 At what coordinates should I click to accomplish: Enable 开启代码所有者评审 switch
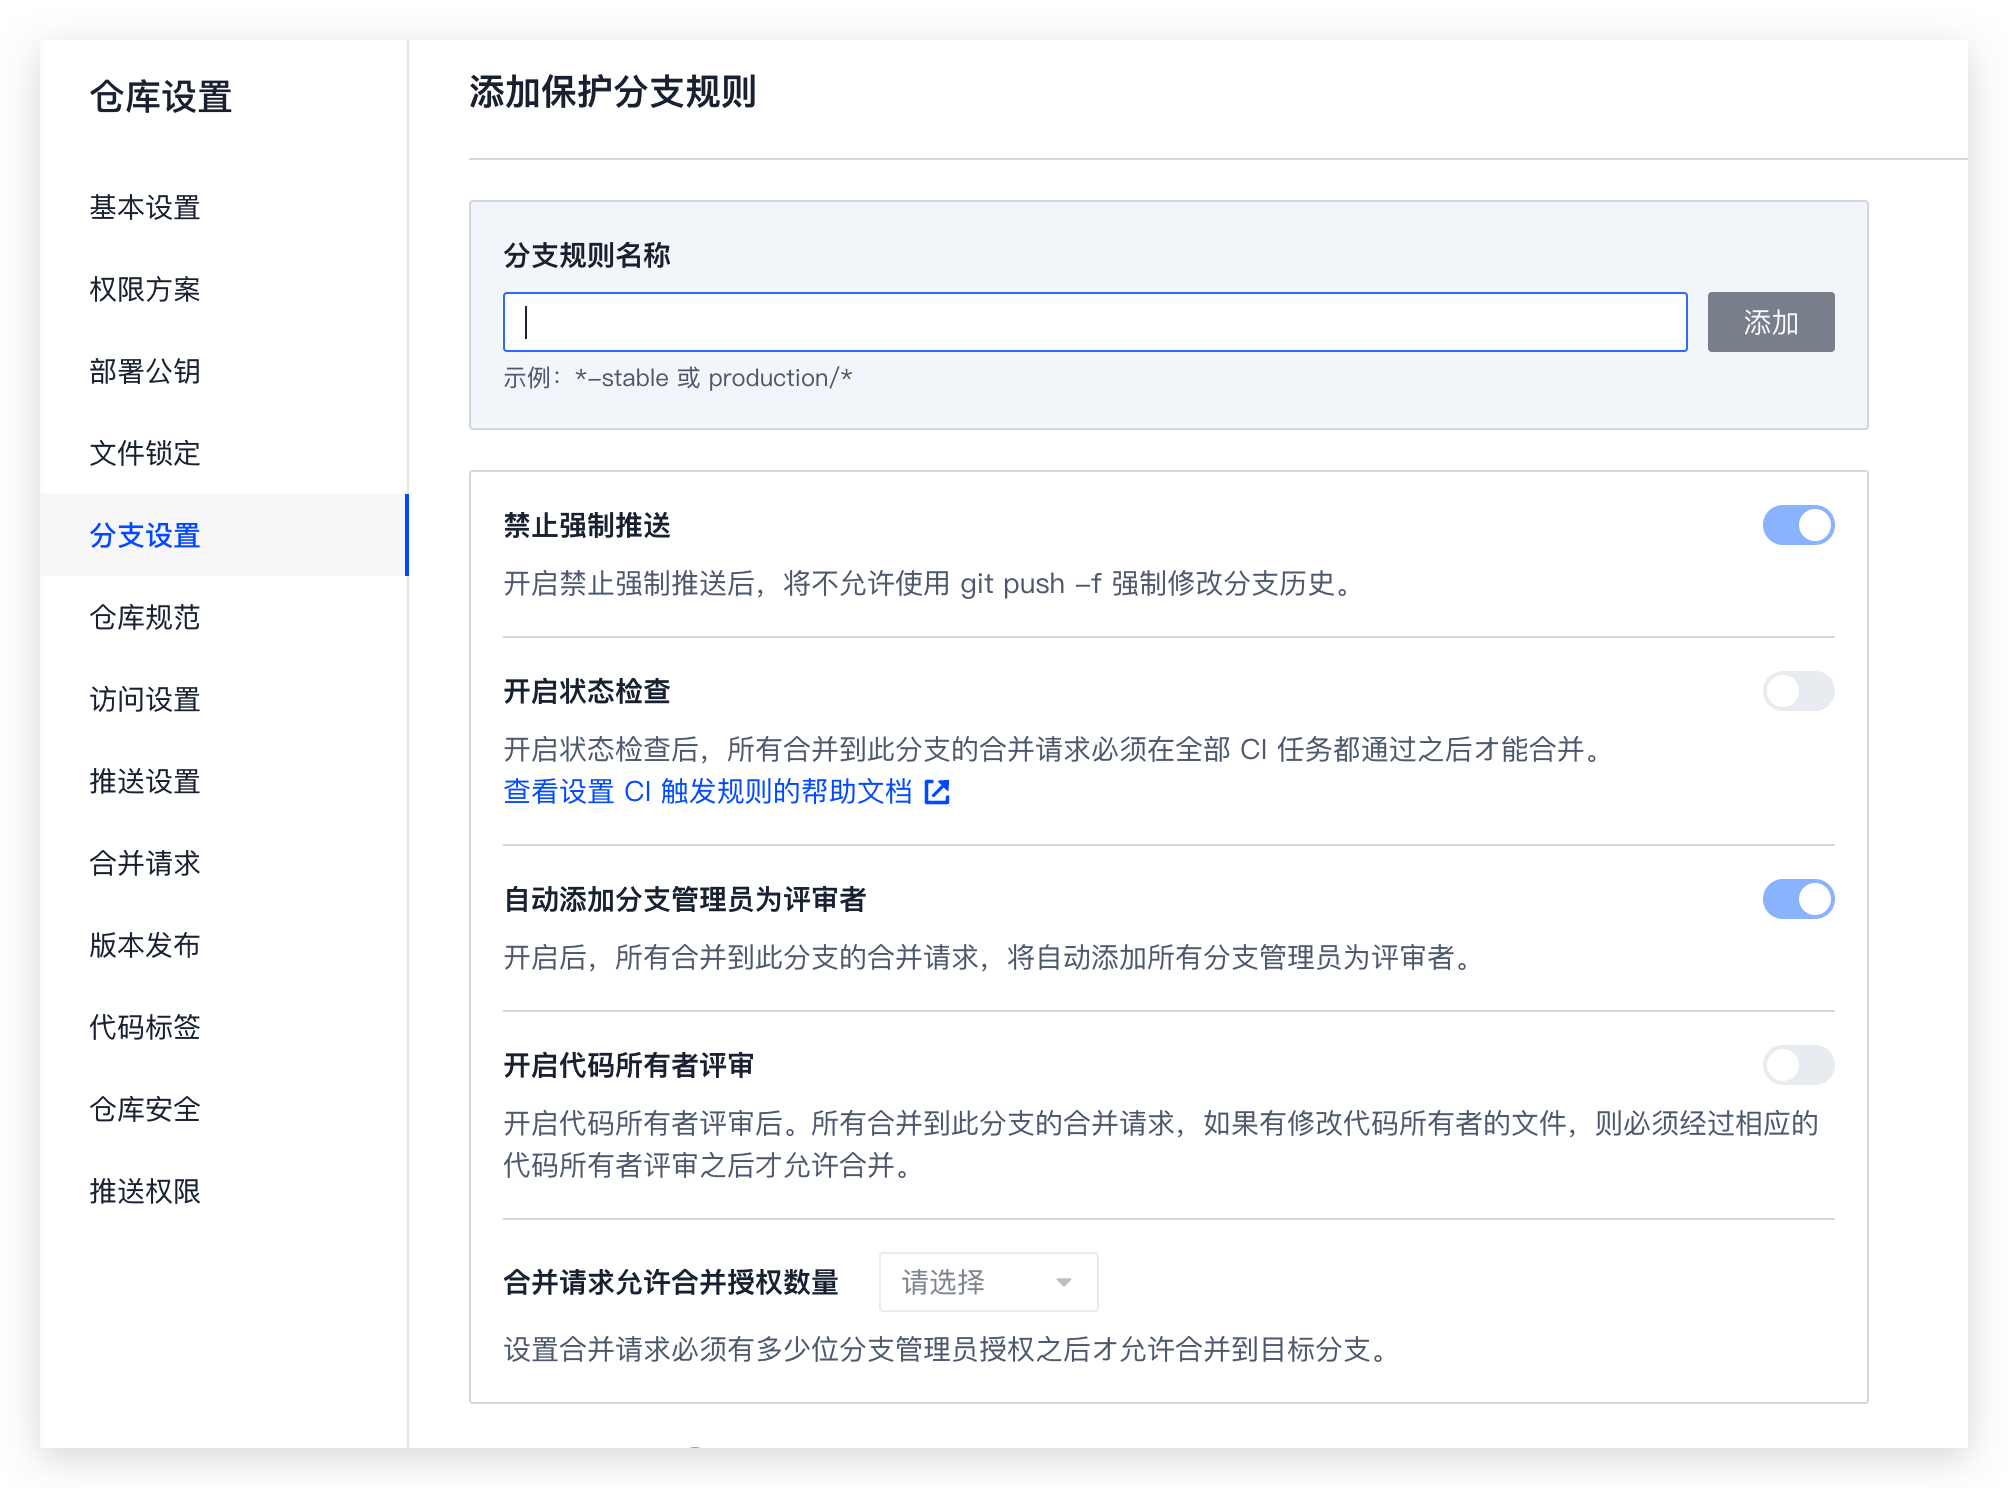(x=1797, y=1065)
